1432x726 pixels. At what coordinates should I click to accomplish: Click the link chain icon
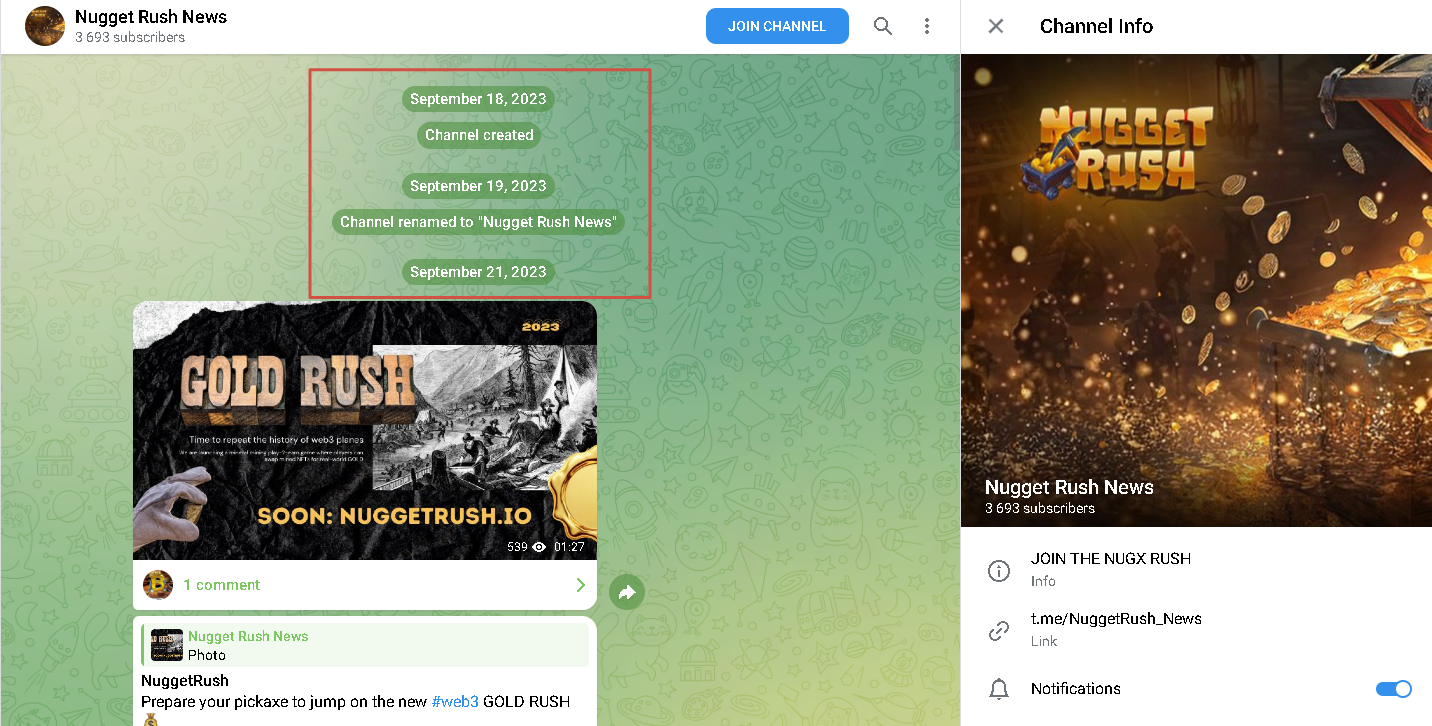pos(998,631)
